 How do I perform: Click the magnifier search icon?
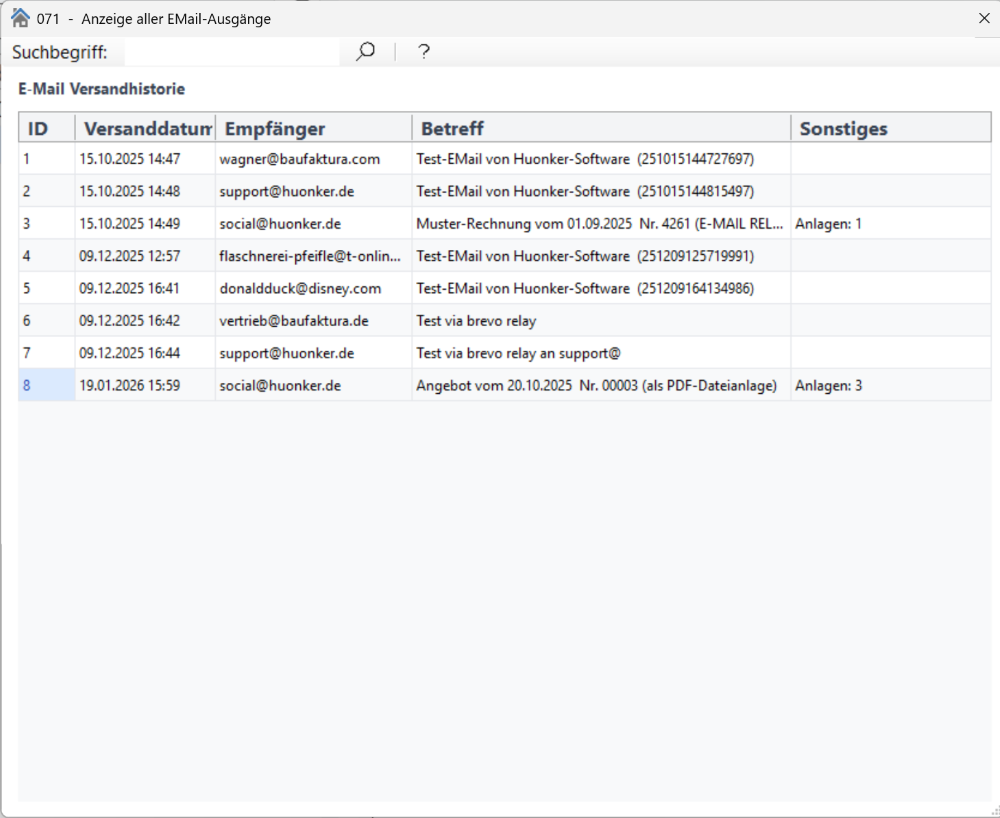[x=365, y=52]
